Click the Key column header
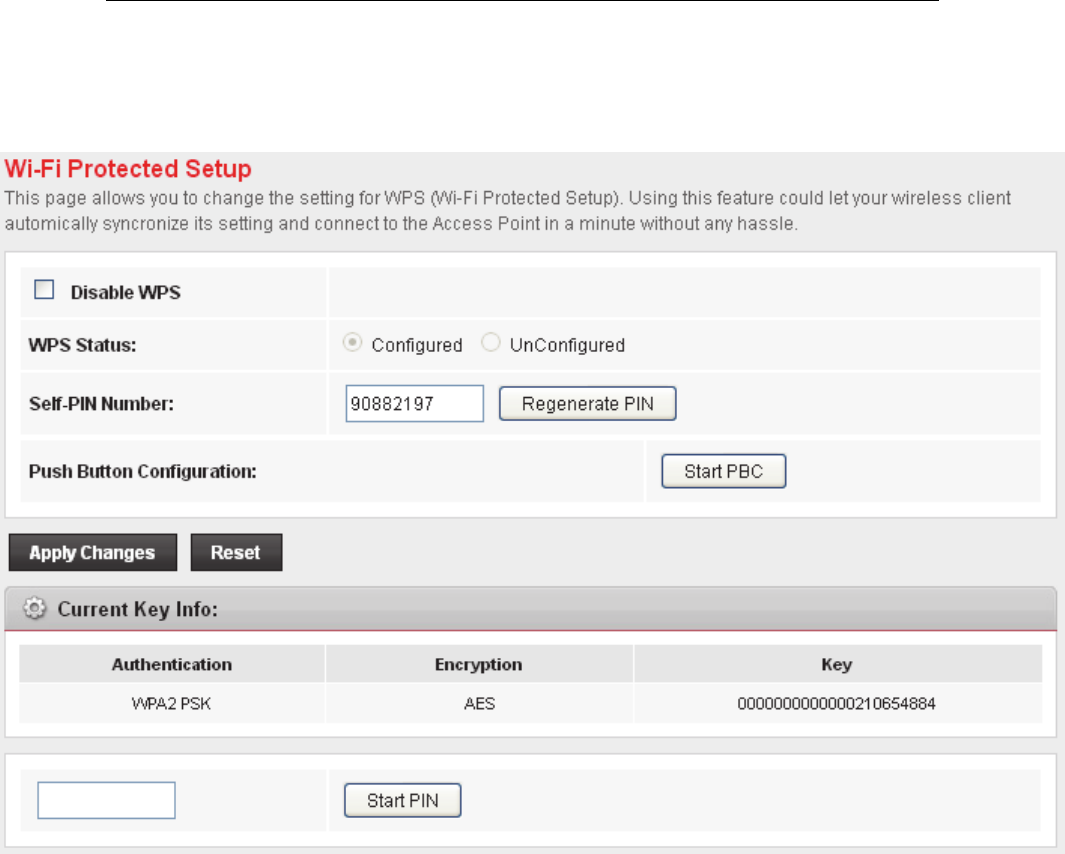 click(836, 664)
